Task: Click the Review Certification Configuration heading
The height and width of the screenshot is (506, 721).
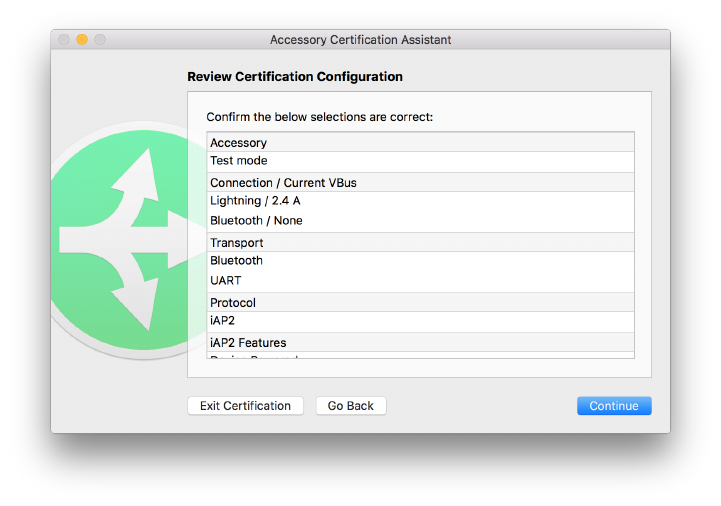Action: pyautogui.click(x=295, y=77)
